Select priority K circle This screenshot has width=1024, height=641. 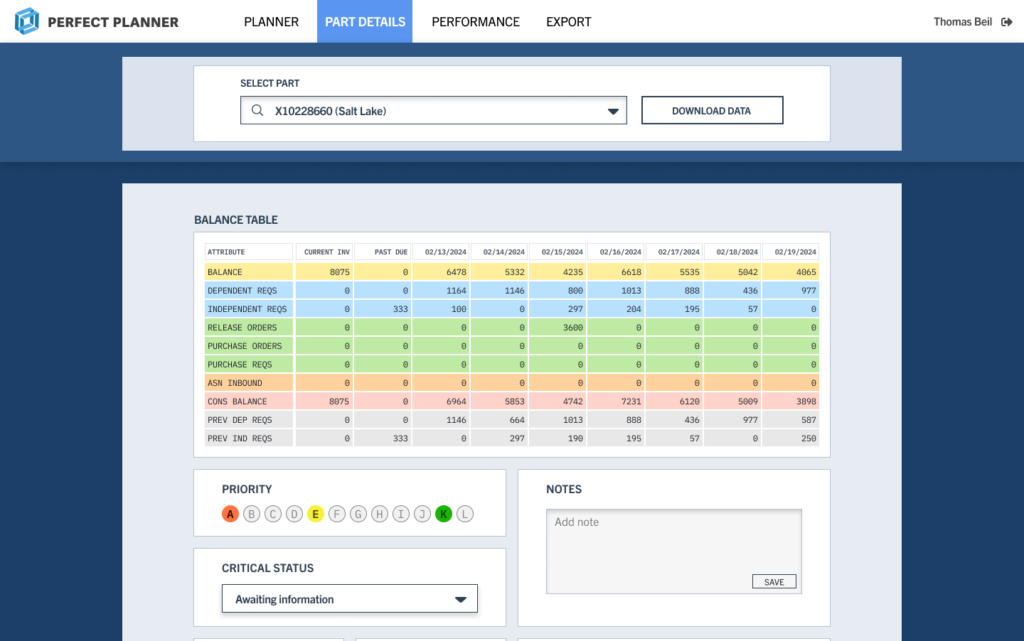443,514
